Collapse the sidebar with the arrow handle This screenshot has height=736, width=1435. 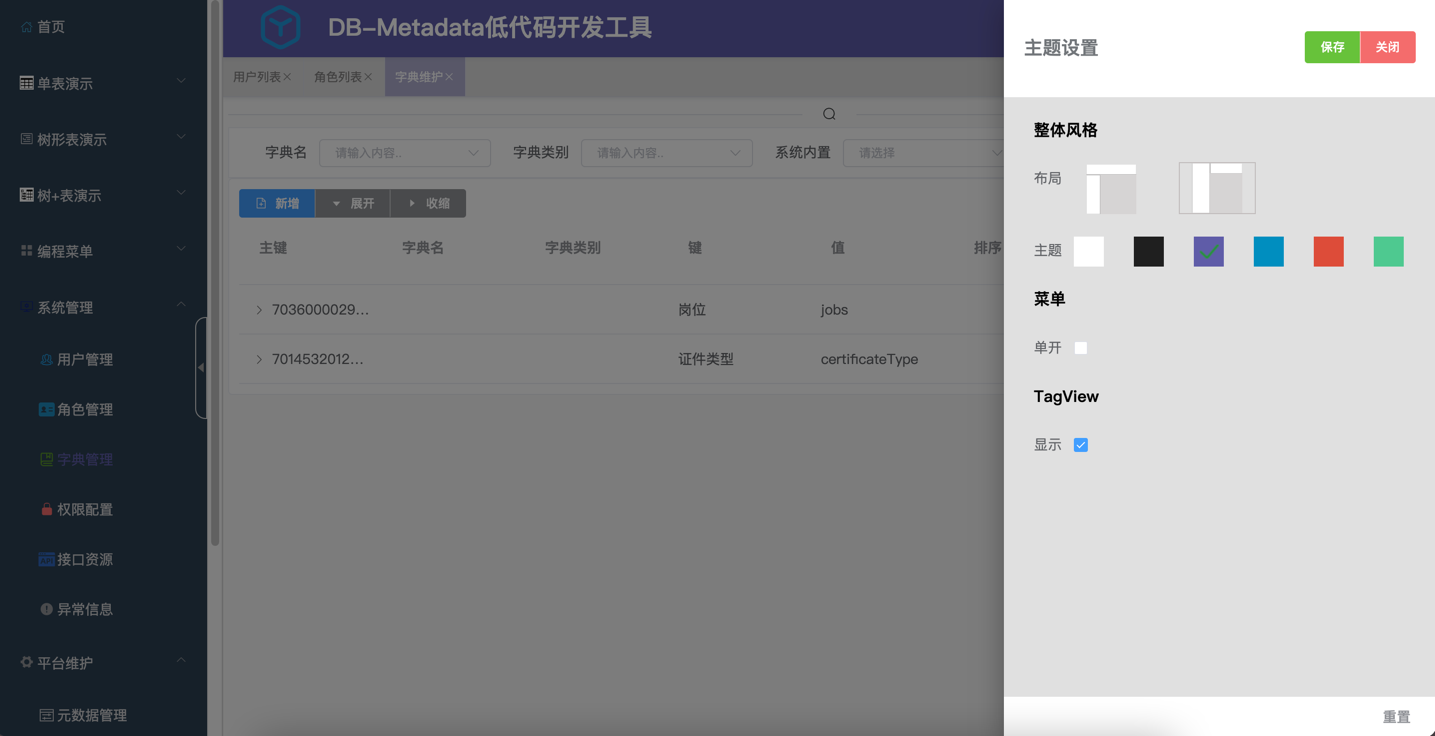point(201,368)
